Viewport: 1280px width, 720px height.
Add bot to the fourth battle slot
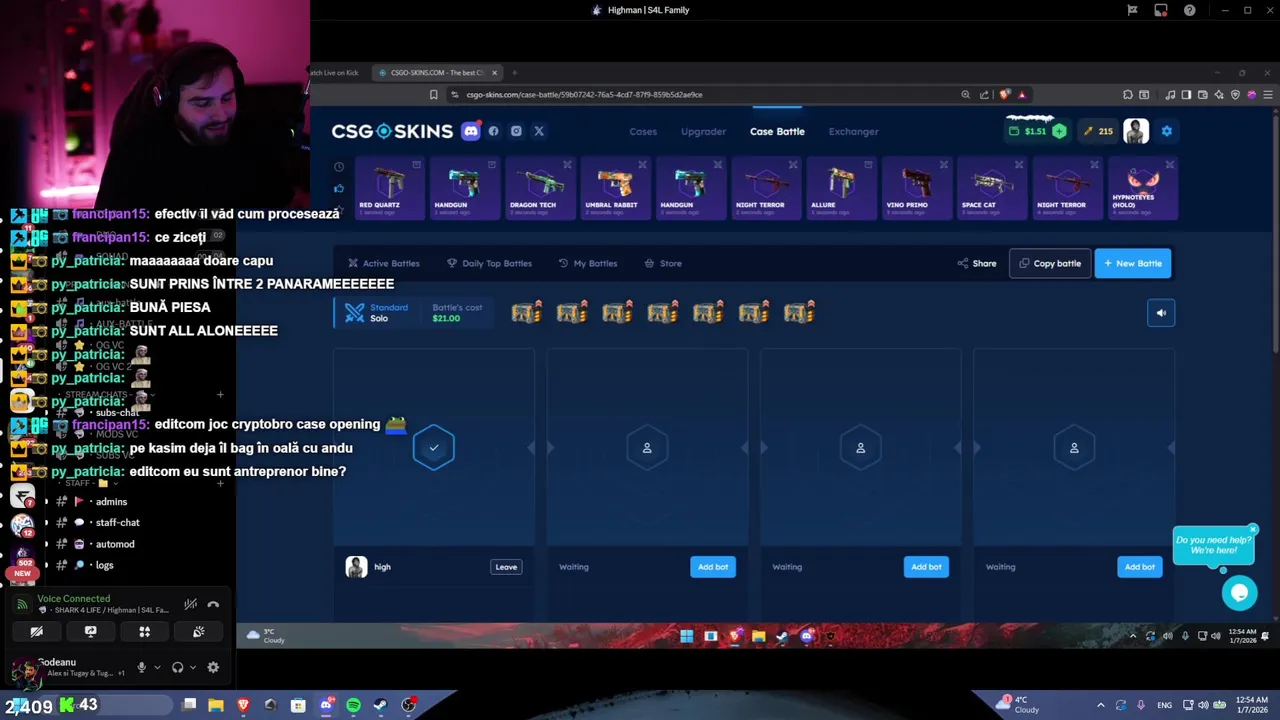pyautogui.click(x=1140, y=567)
